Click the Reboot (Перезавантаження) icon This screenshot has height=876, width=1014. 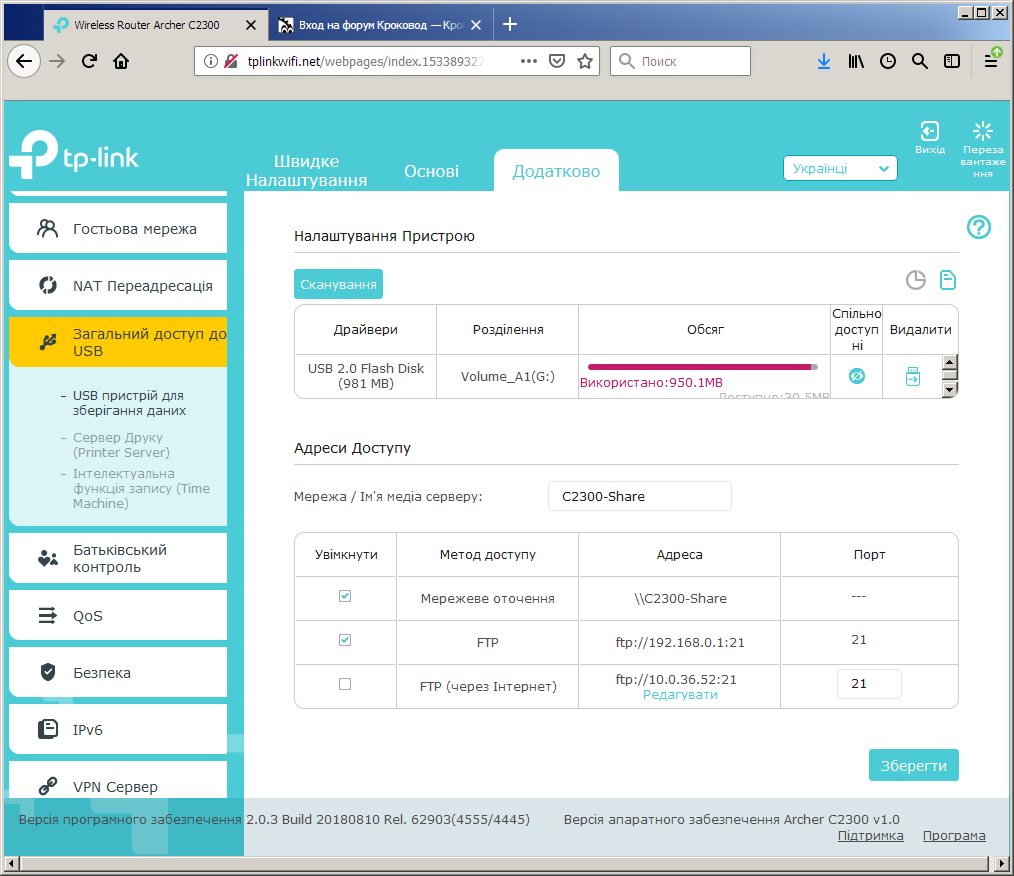(982, 132)
